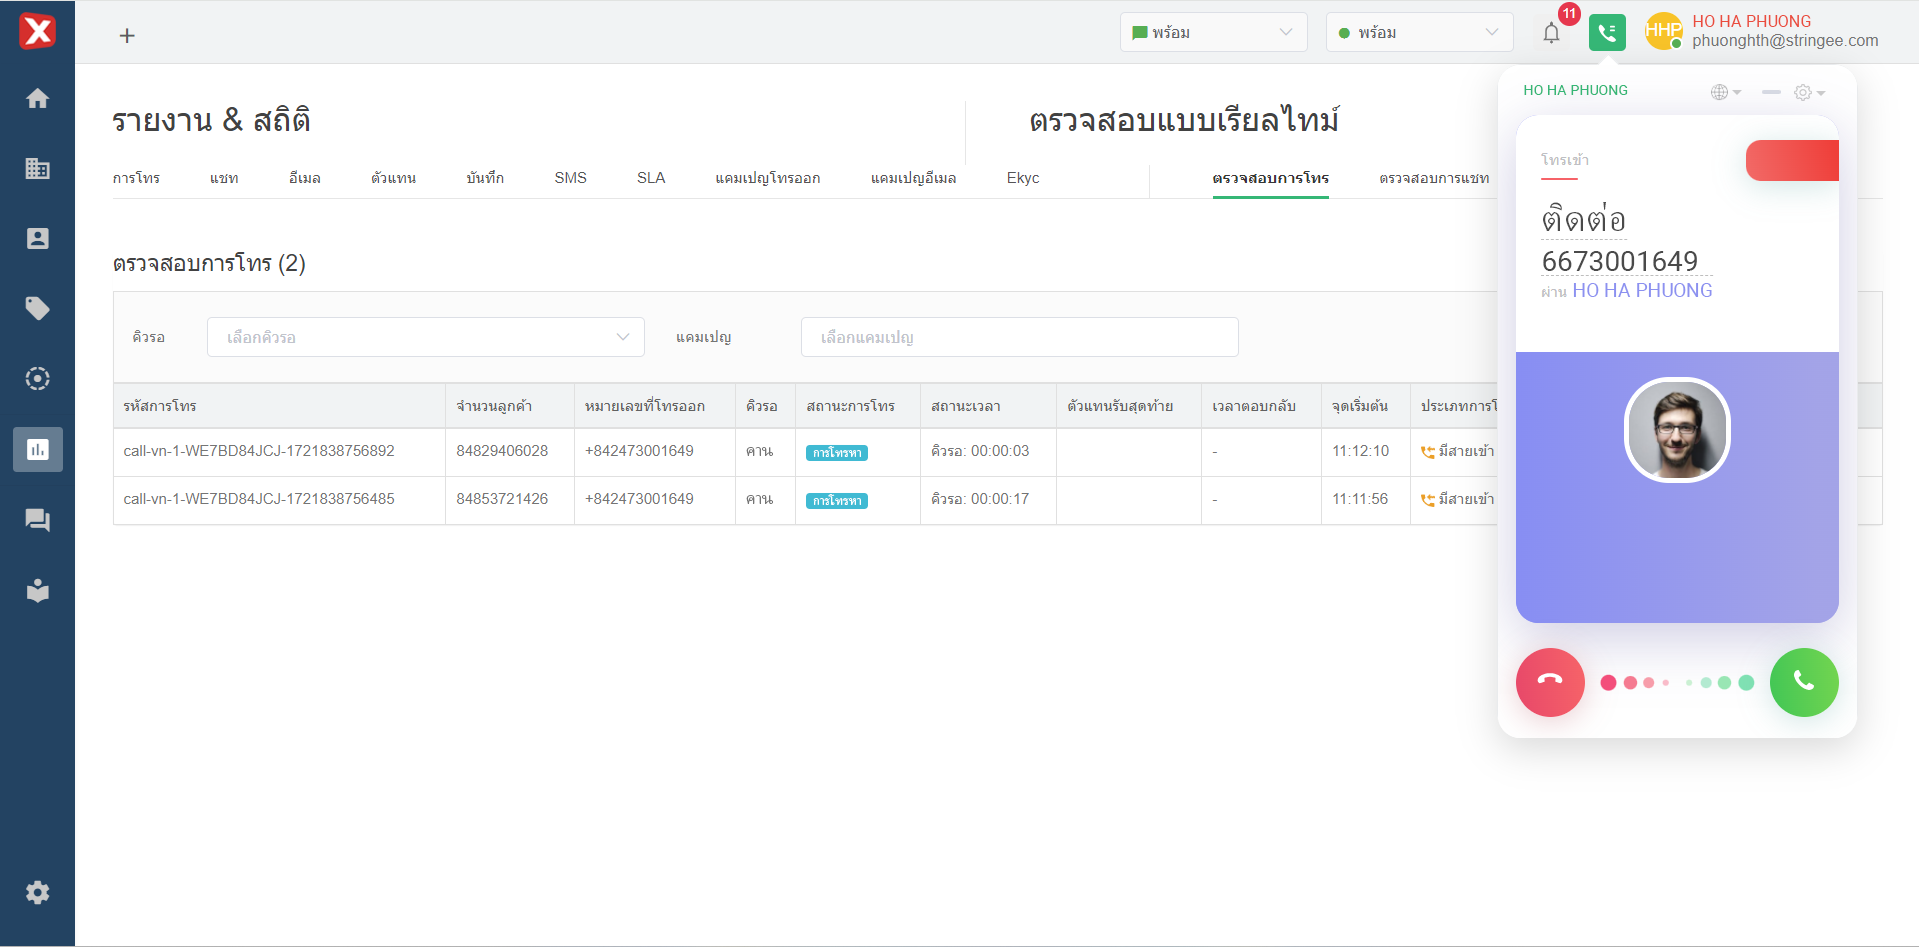Expand the chat status dropdown with flag

[1212, 33]
